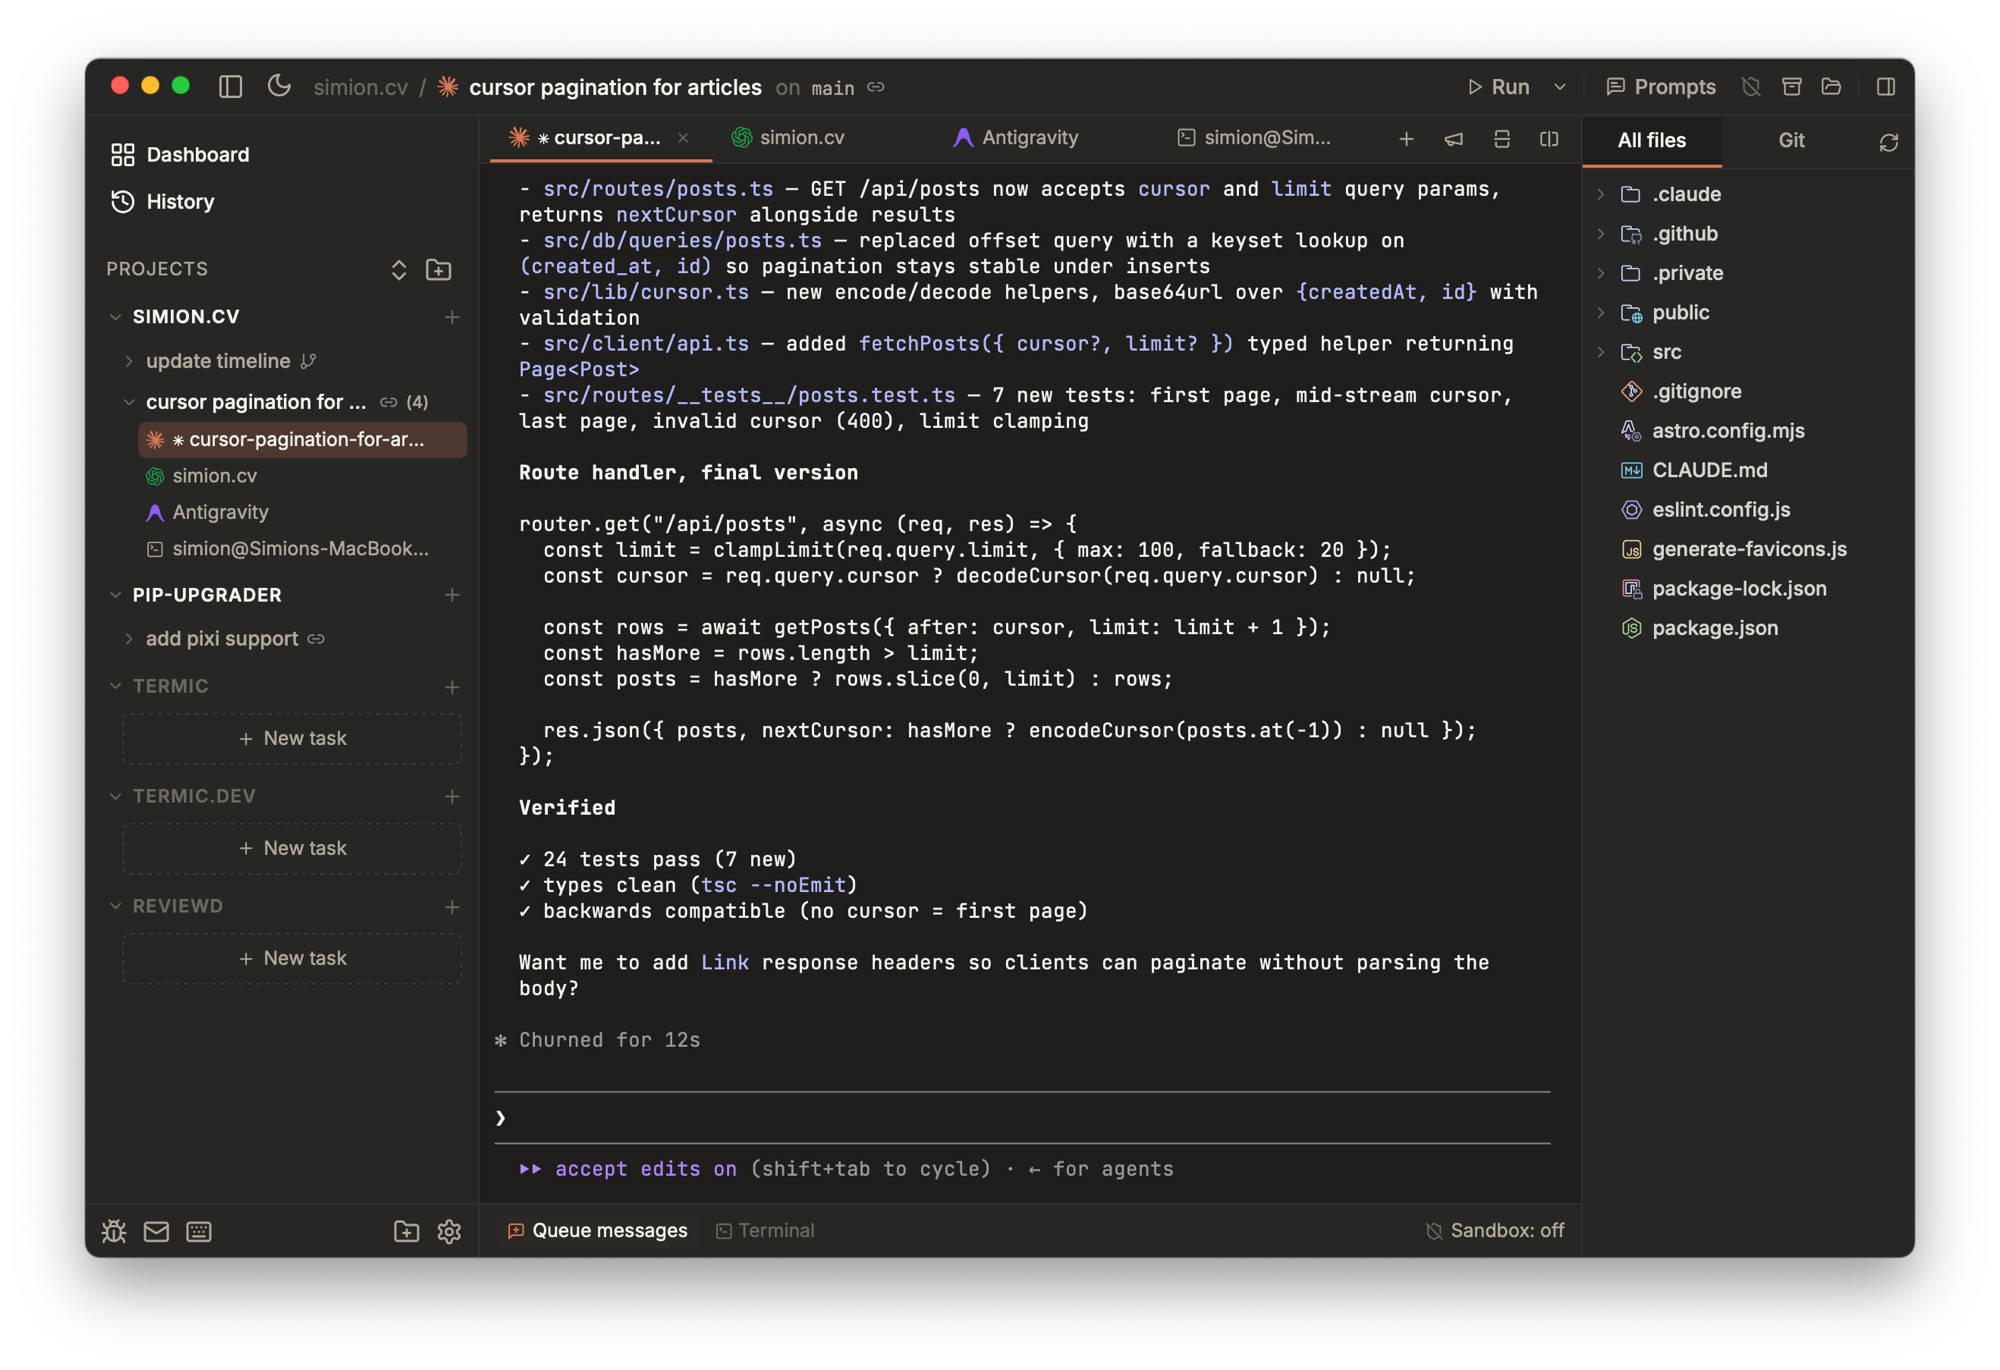
Task: Switch to simion@Sim... terminal tab
Action: pyautogui.click(x=1254, y=138)
